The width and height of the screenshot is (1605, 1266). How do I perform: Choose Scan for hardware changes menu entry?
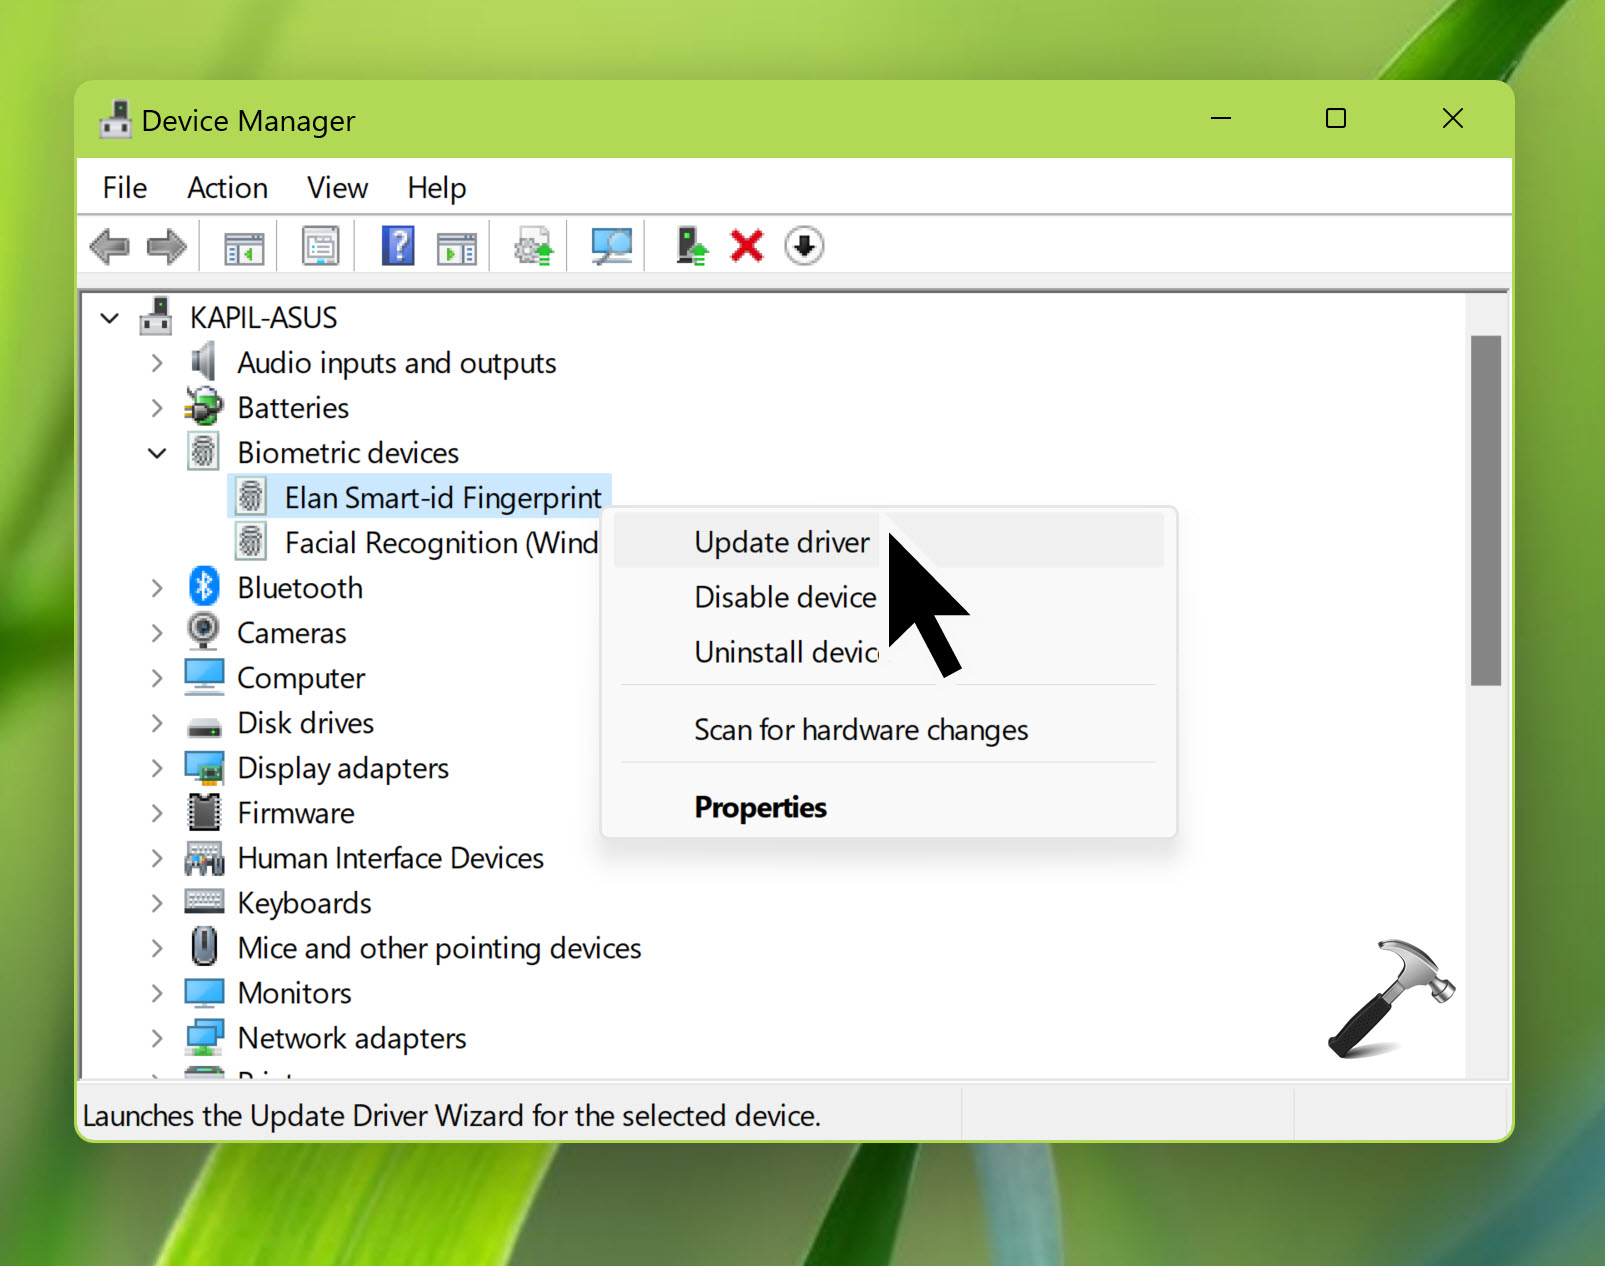pyautogui.click(x=860, y=730)
